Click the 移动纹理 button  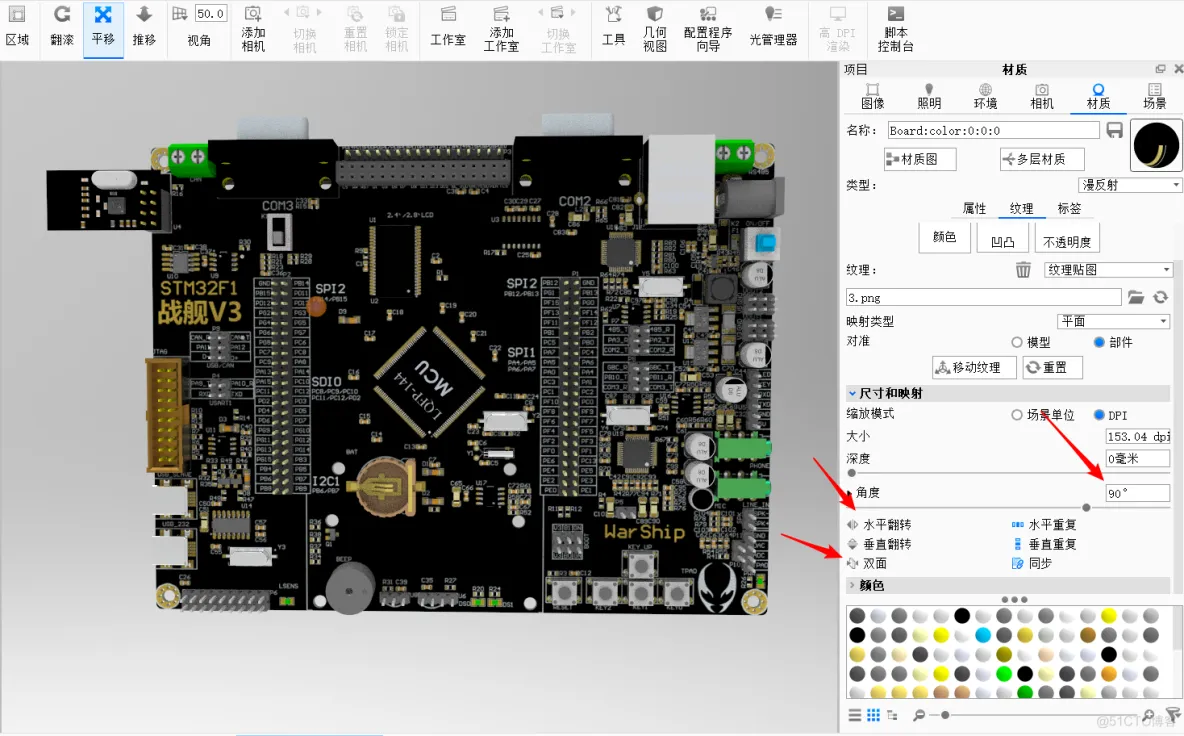pyautogui.click(x=973, y=367)
